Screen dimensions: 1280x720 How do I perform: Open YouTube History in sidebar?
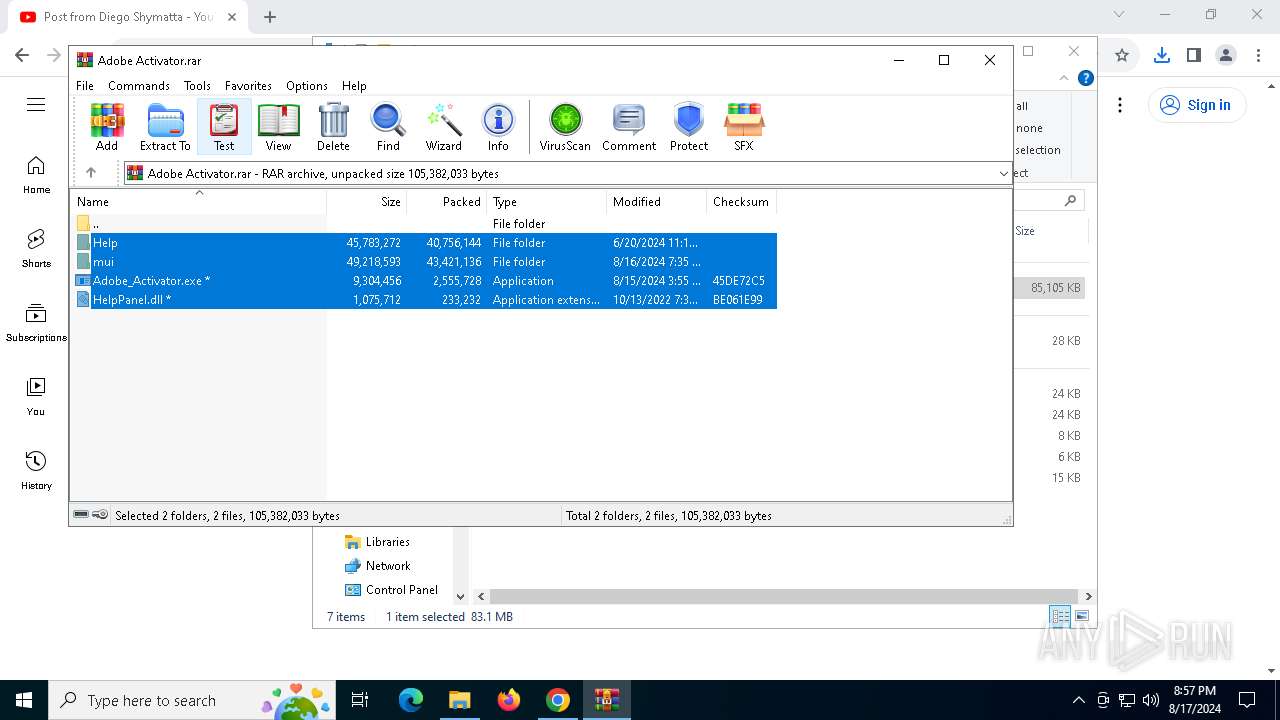point(36,471)
